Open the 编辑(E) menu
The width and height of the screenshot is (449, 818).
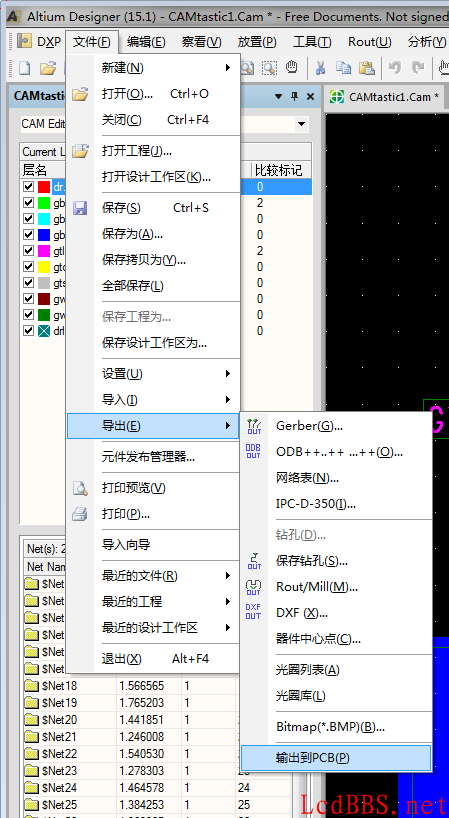coord(146,42)
